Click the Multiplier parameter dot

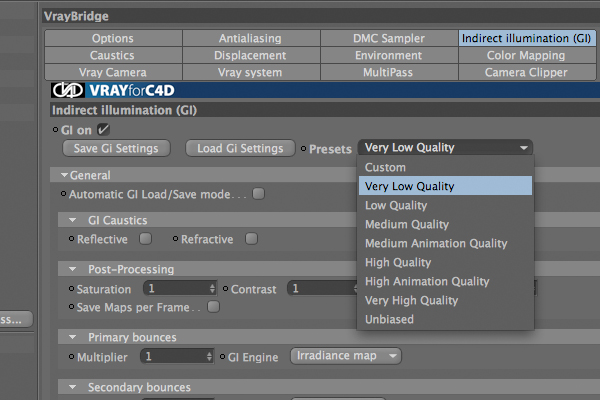[x=71, y=357]
